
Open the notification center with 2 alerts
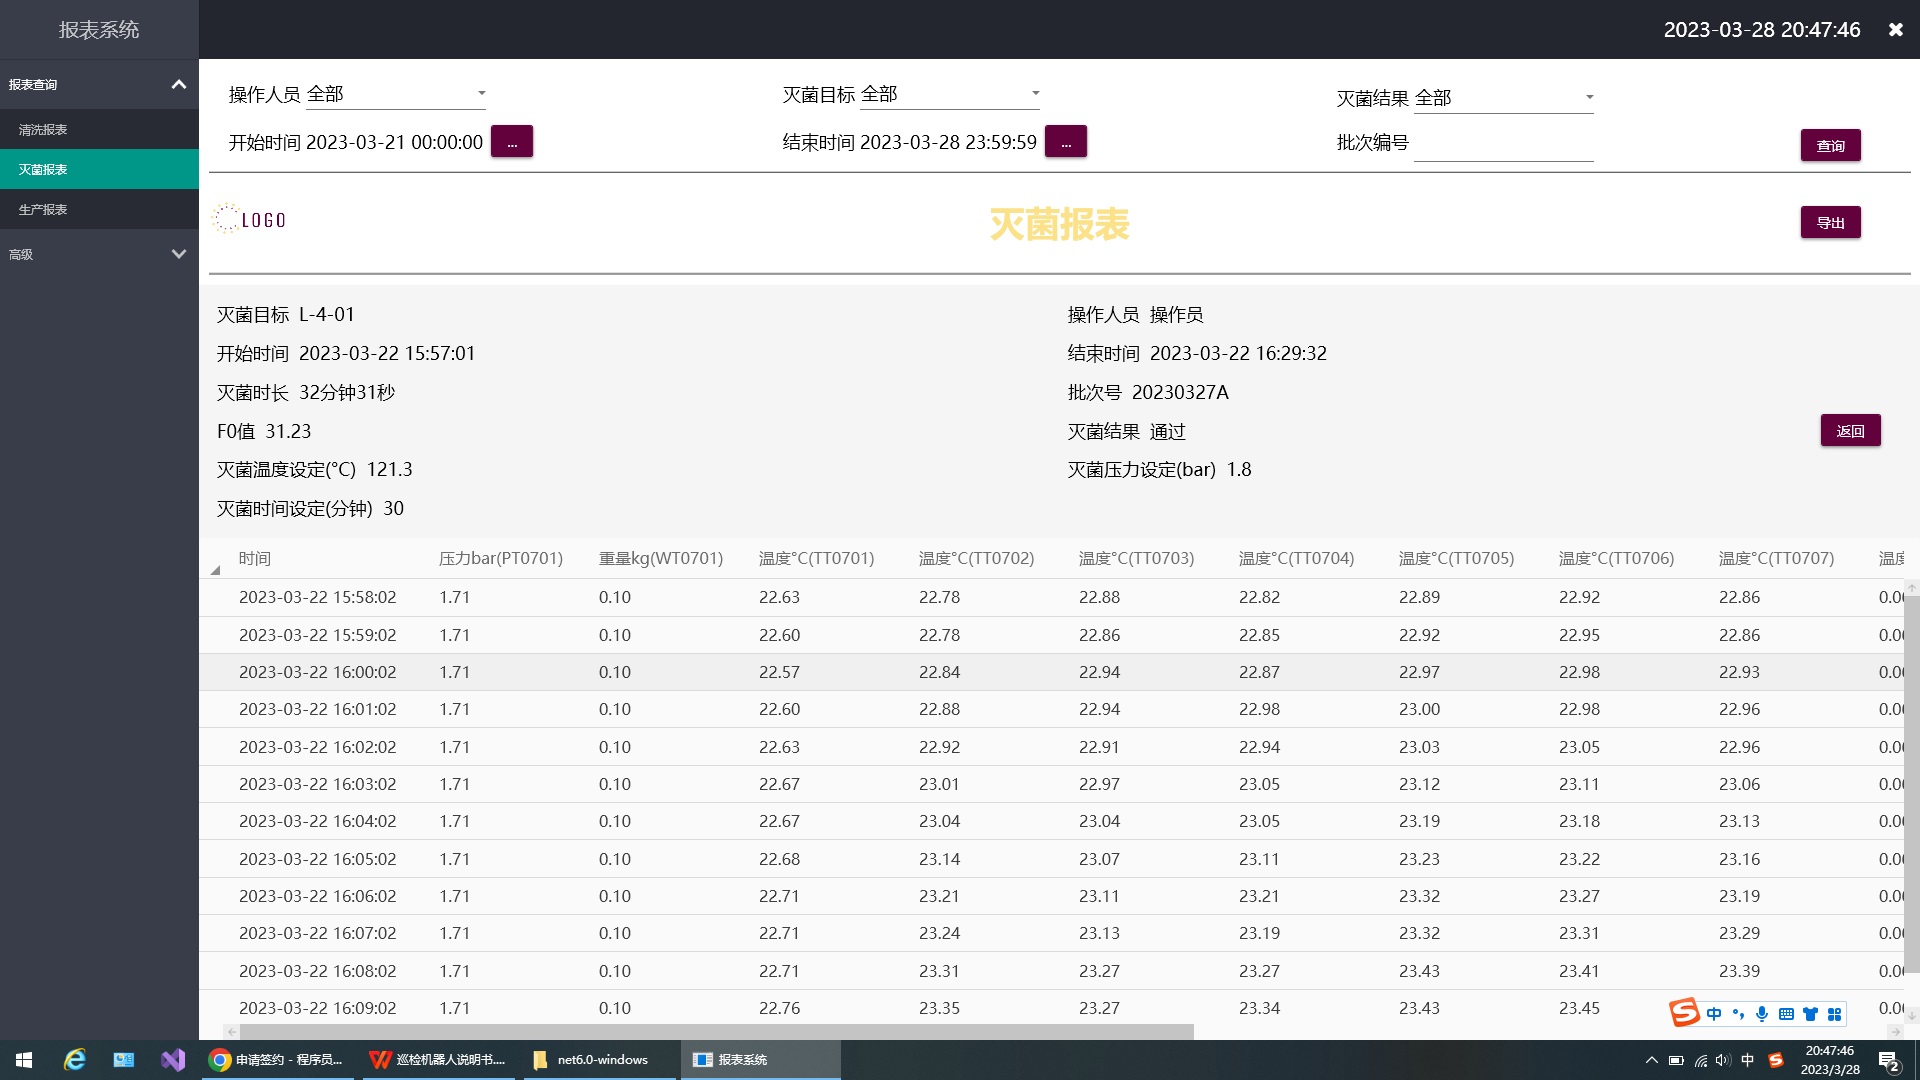click(x=1888, y=1061)
